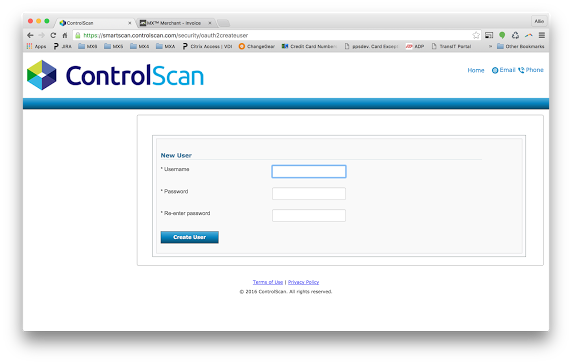This screenshot has height=364, width=572.
Task: Click the ControlScan cube logo
Action: coord(42,75)
